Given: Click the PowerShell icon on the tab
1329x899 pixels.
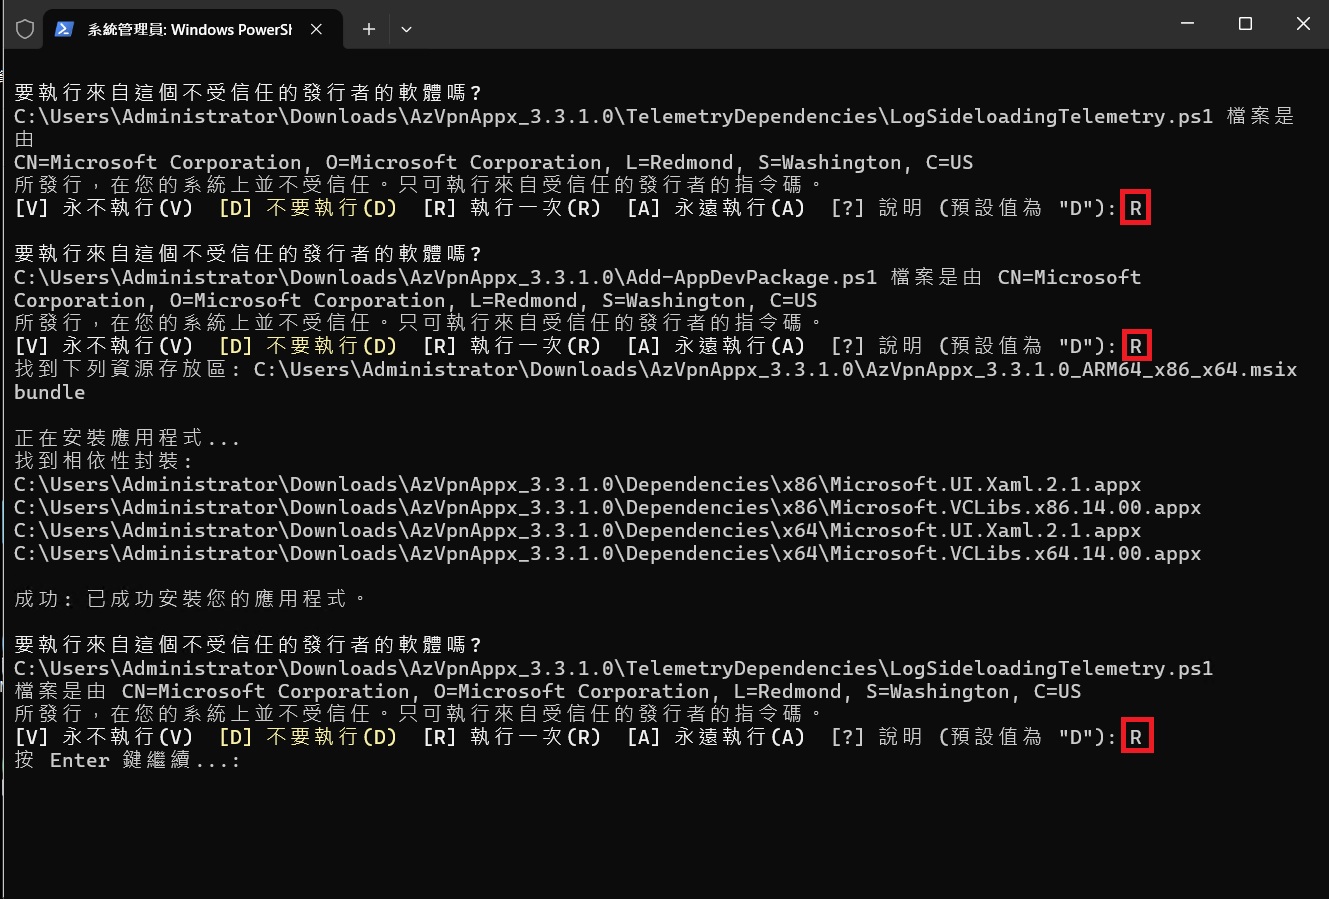Looking at the screenshot, I should point(63,29).
